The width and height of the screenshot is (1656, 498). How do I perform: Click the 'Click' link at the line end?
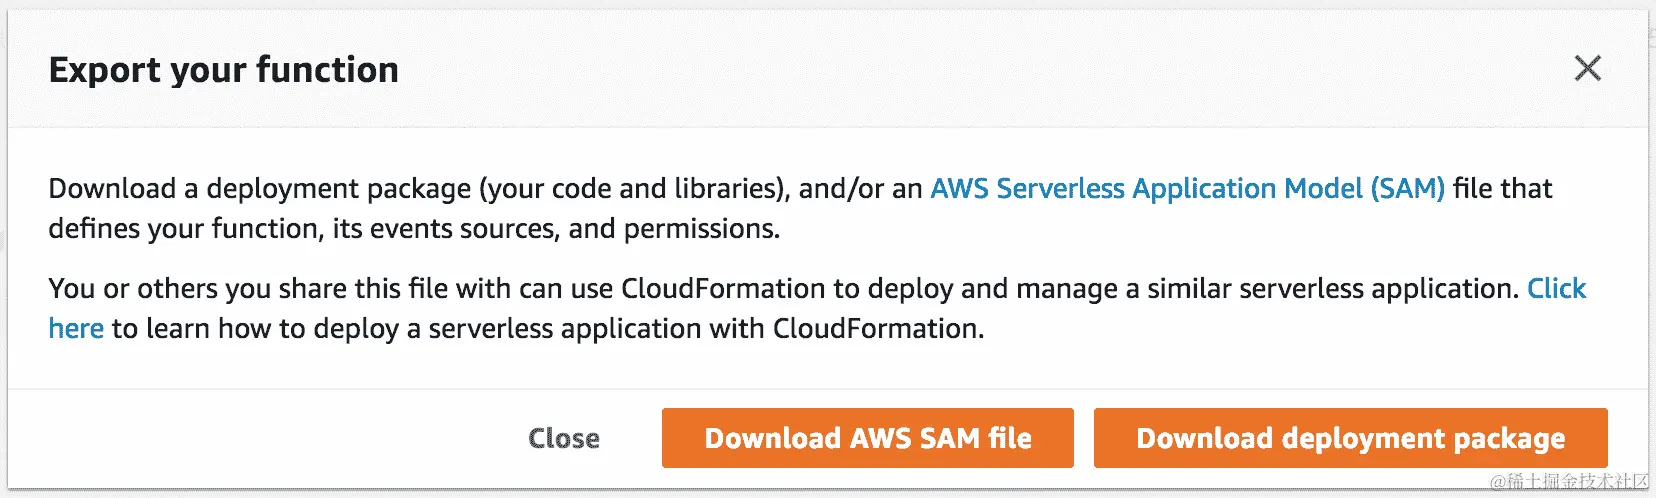pyautogui.click(x=1556, y=289)
